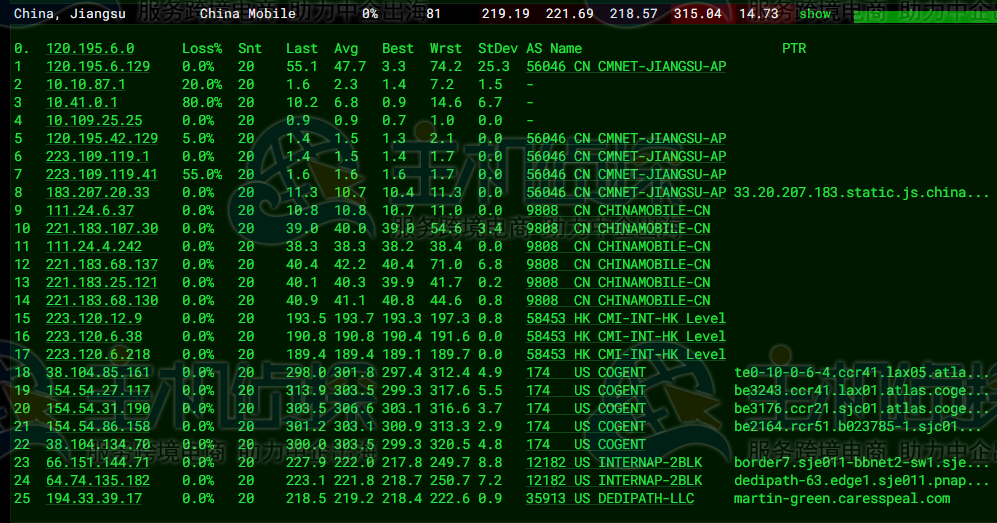Viewport: 997px width, 523px height.
Task: Click IP 223.120.6.218
Action: [98, 355]
